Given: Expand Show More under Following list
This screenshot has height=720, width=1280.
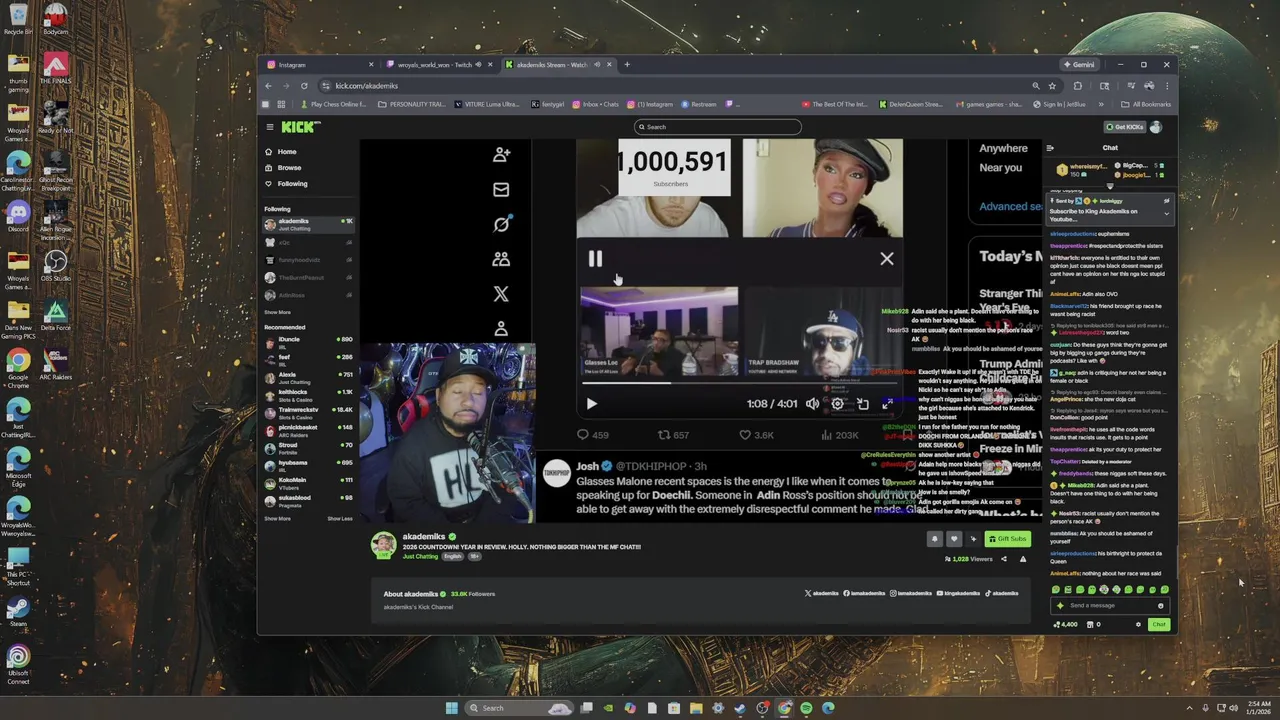Looking at the screenshot, I should [277, 312].
